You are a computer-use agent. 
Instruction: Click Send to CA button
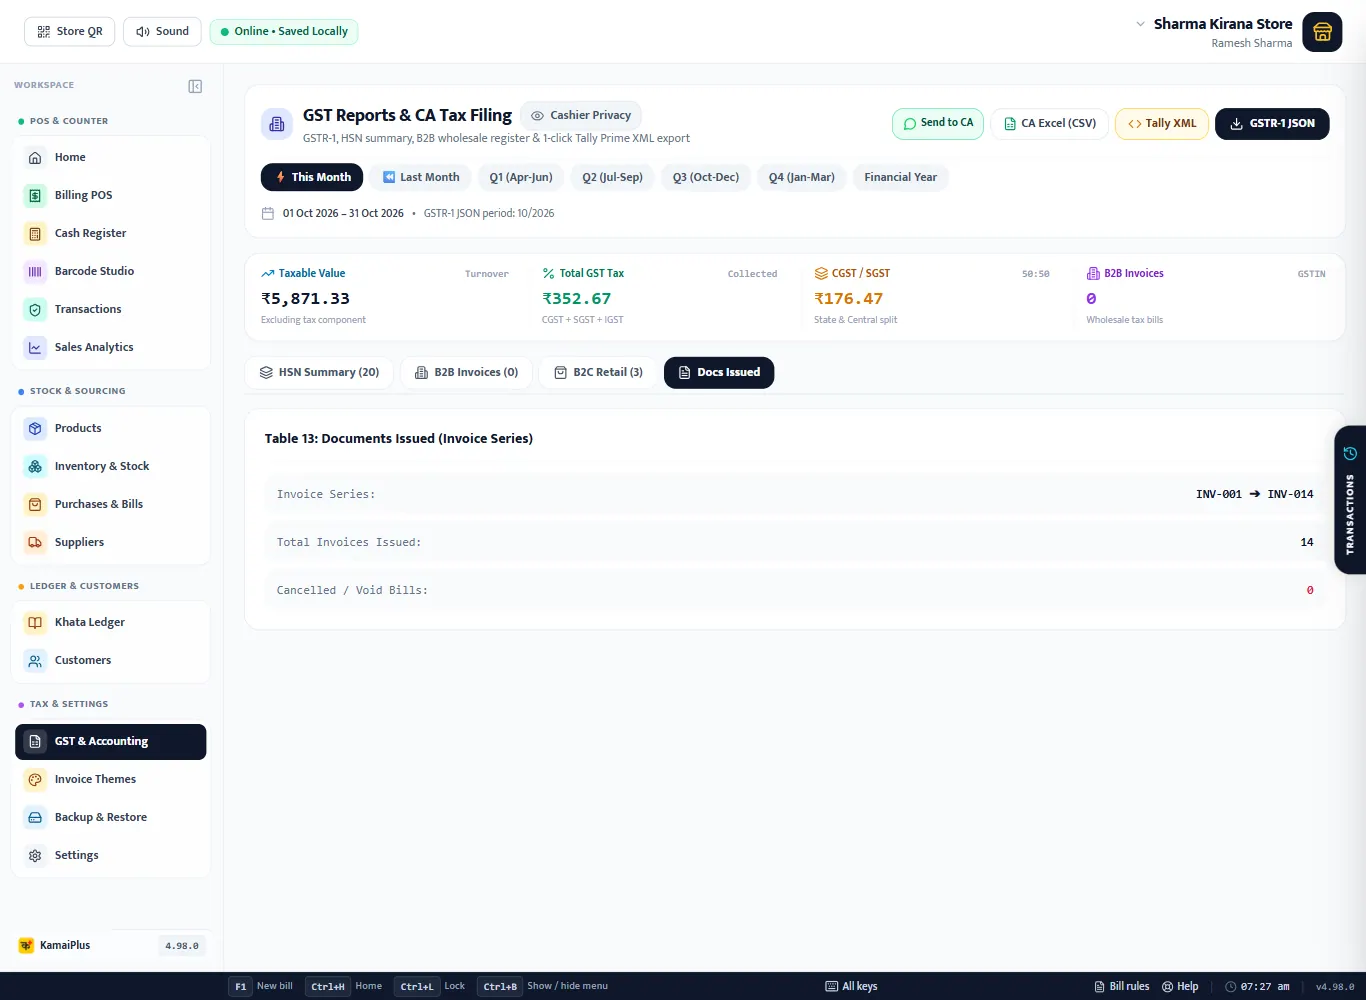938,123
